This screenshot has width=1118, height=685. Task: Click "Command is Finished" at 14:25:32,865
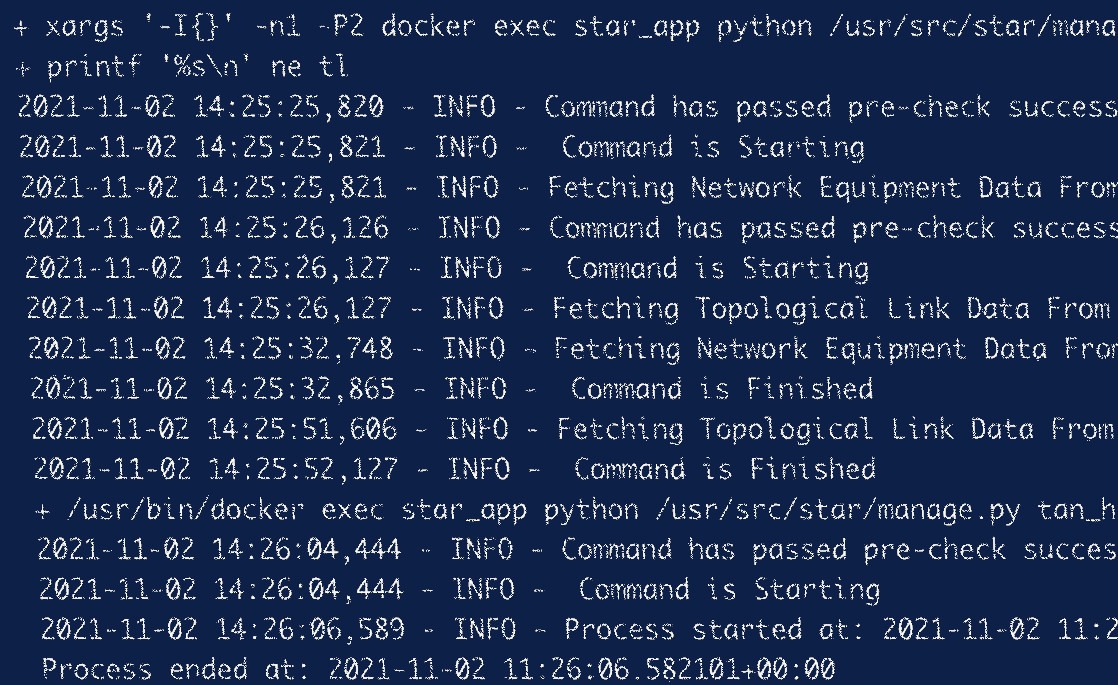(721, 389)
